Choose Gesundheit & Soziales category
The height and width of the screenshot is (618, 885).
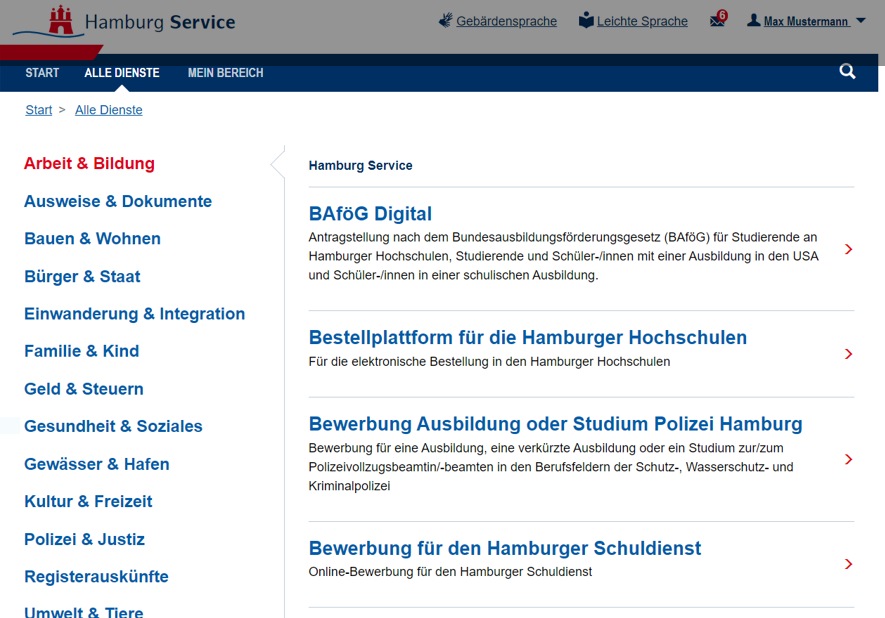(113, 426)
